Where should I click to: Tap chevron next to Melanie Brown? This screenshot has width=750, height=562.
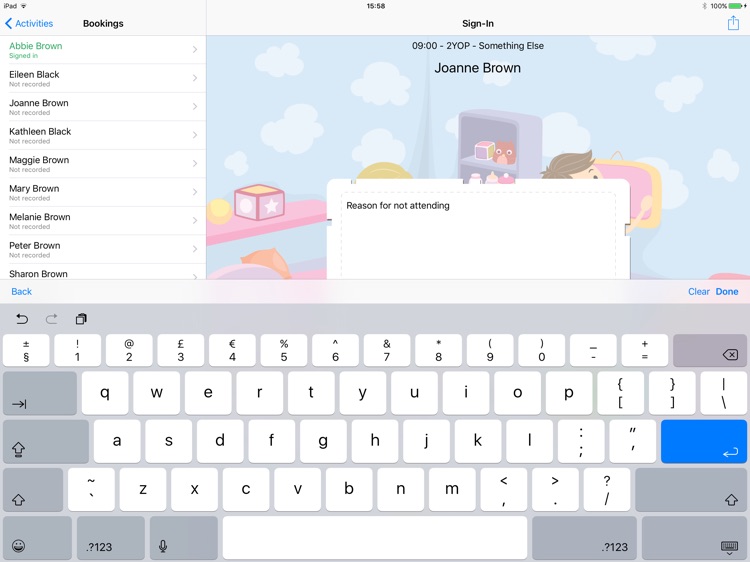pyautogui.click(x=195, y=220)
